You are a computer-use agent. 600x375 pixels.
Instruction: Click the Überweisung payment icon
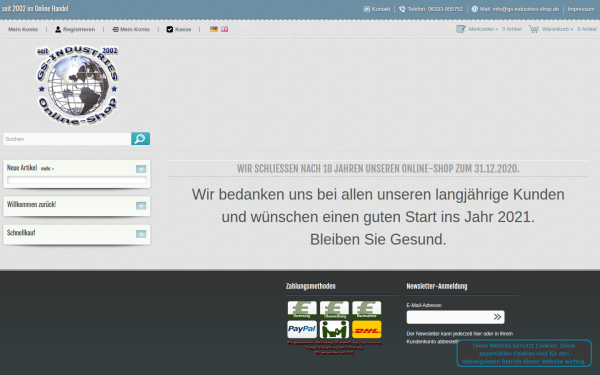point(334,310)
